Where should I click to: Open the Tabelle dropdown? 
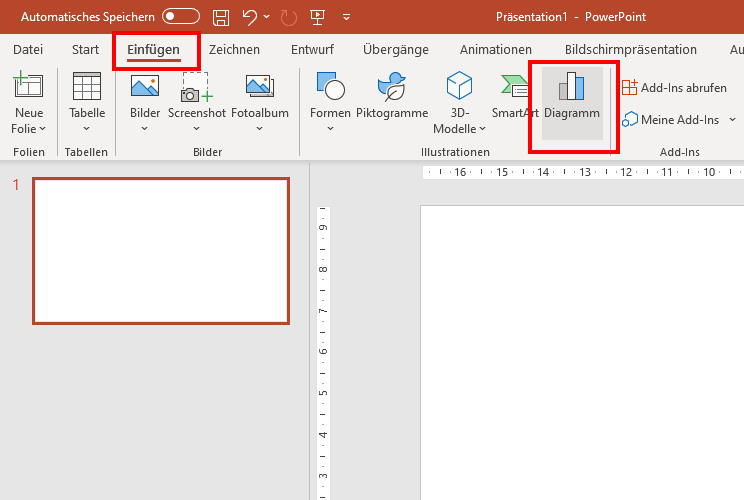click(87, 129)
